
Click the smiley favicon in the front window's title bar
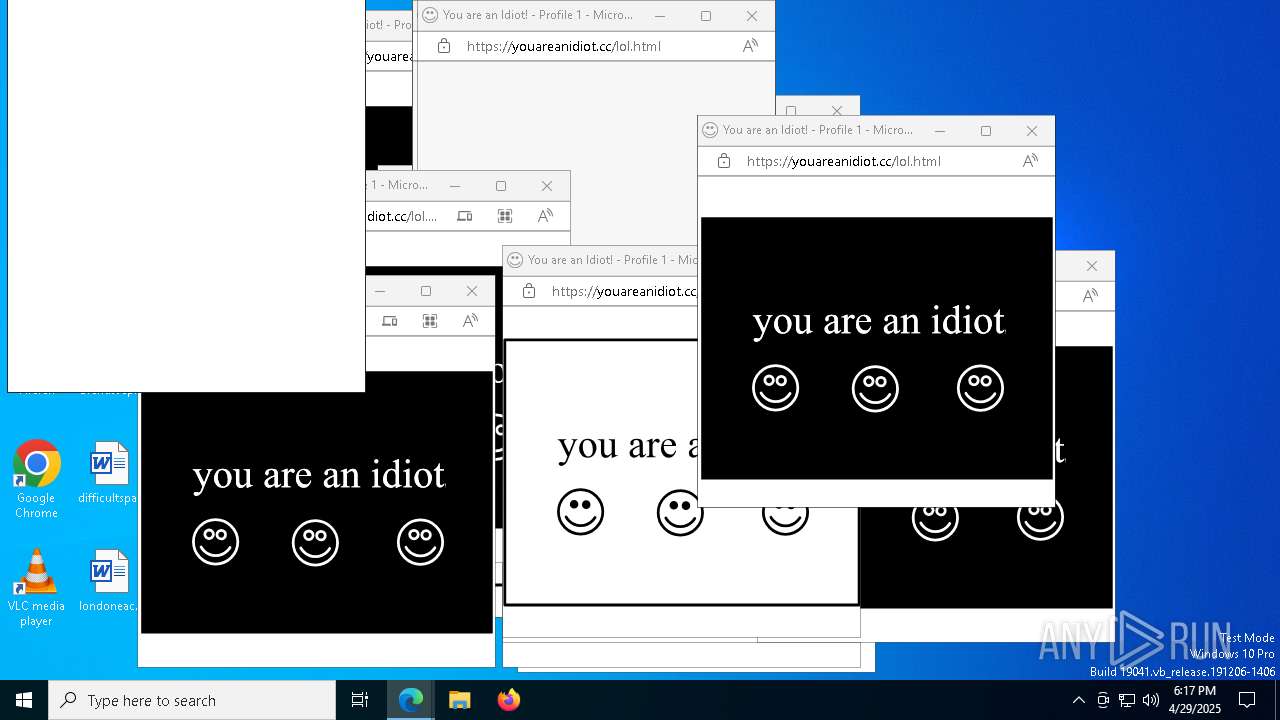(710, 130)
